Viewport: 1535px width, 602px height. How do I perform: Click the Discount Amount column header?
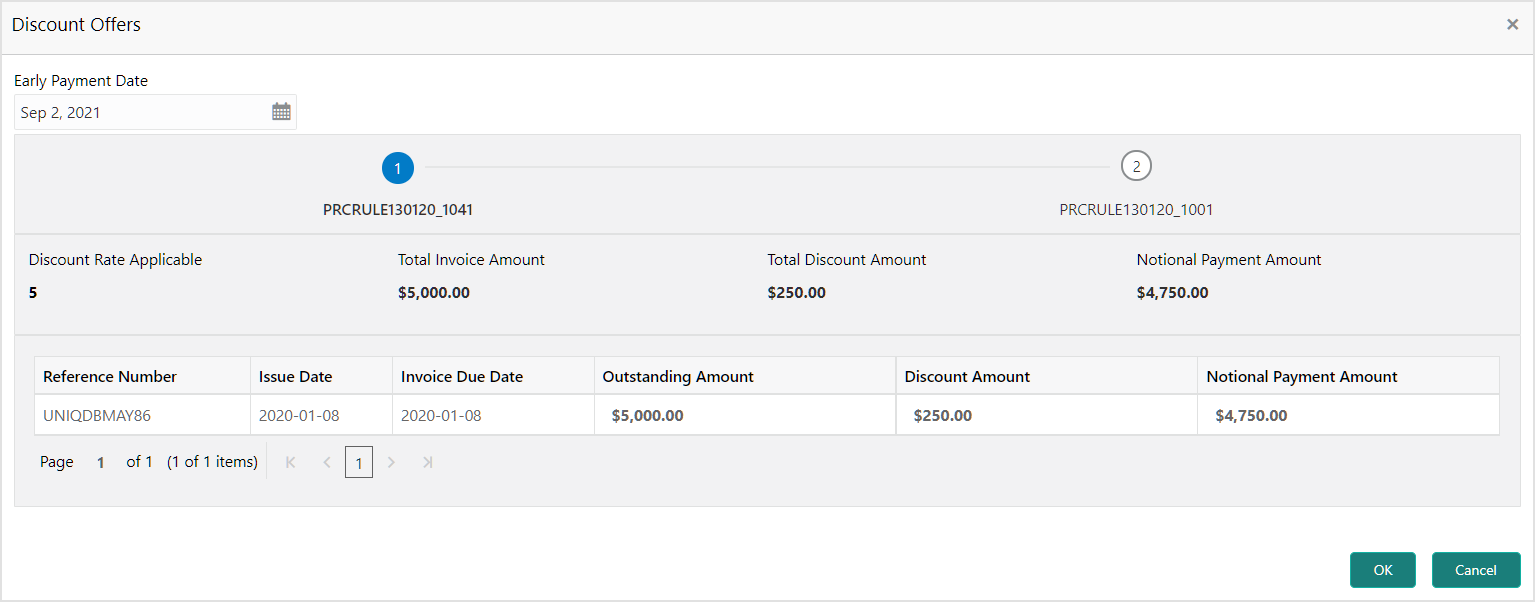click(967, 377)
